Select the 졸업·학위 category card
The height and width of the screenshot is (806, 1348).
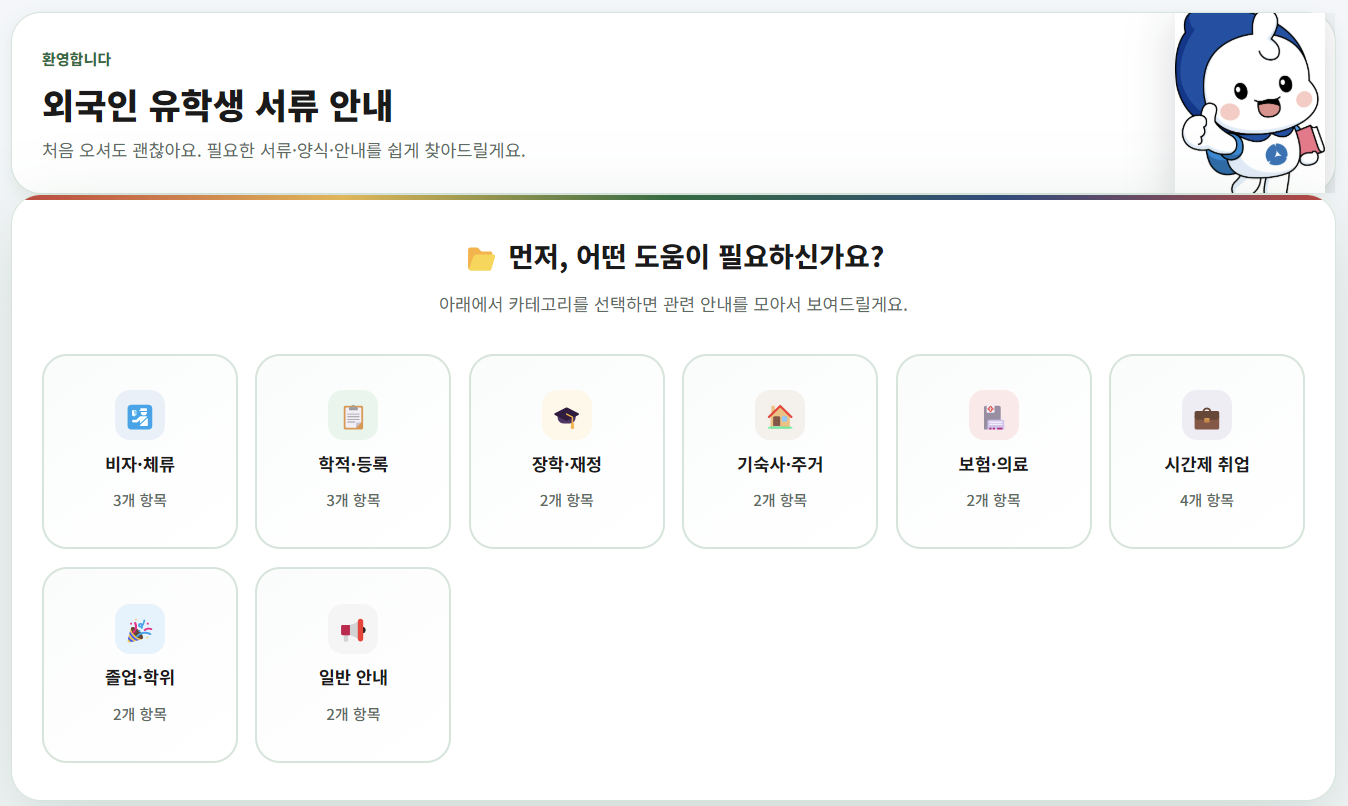[139, 663]
